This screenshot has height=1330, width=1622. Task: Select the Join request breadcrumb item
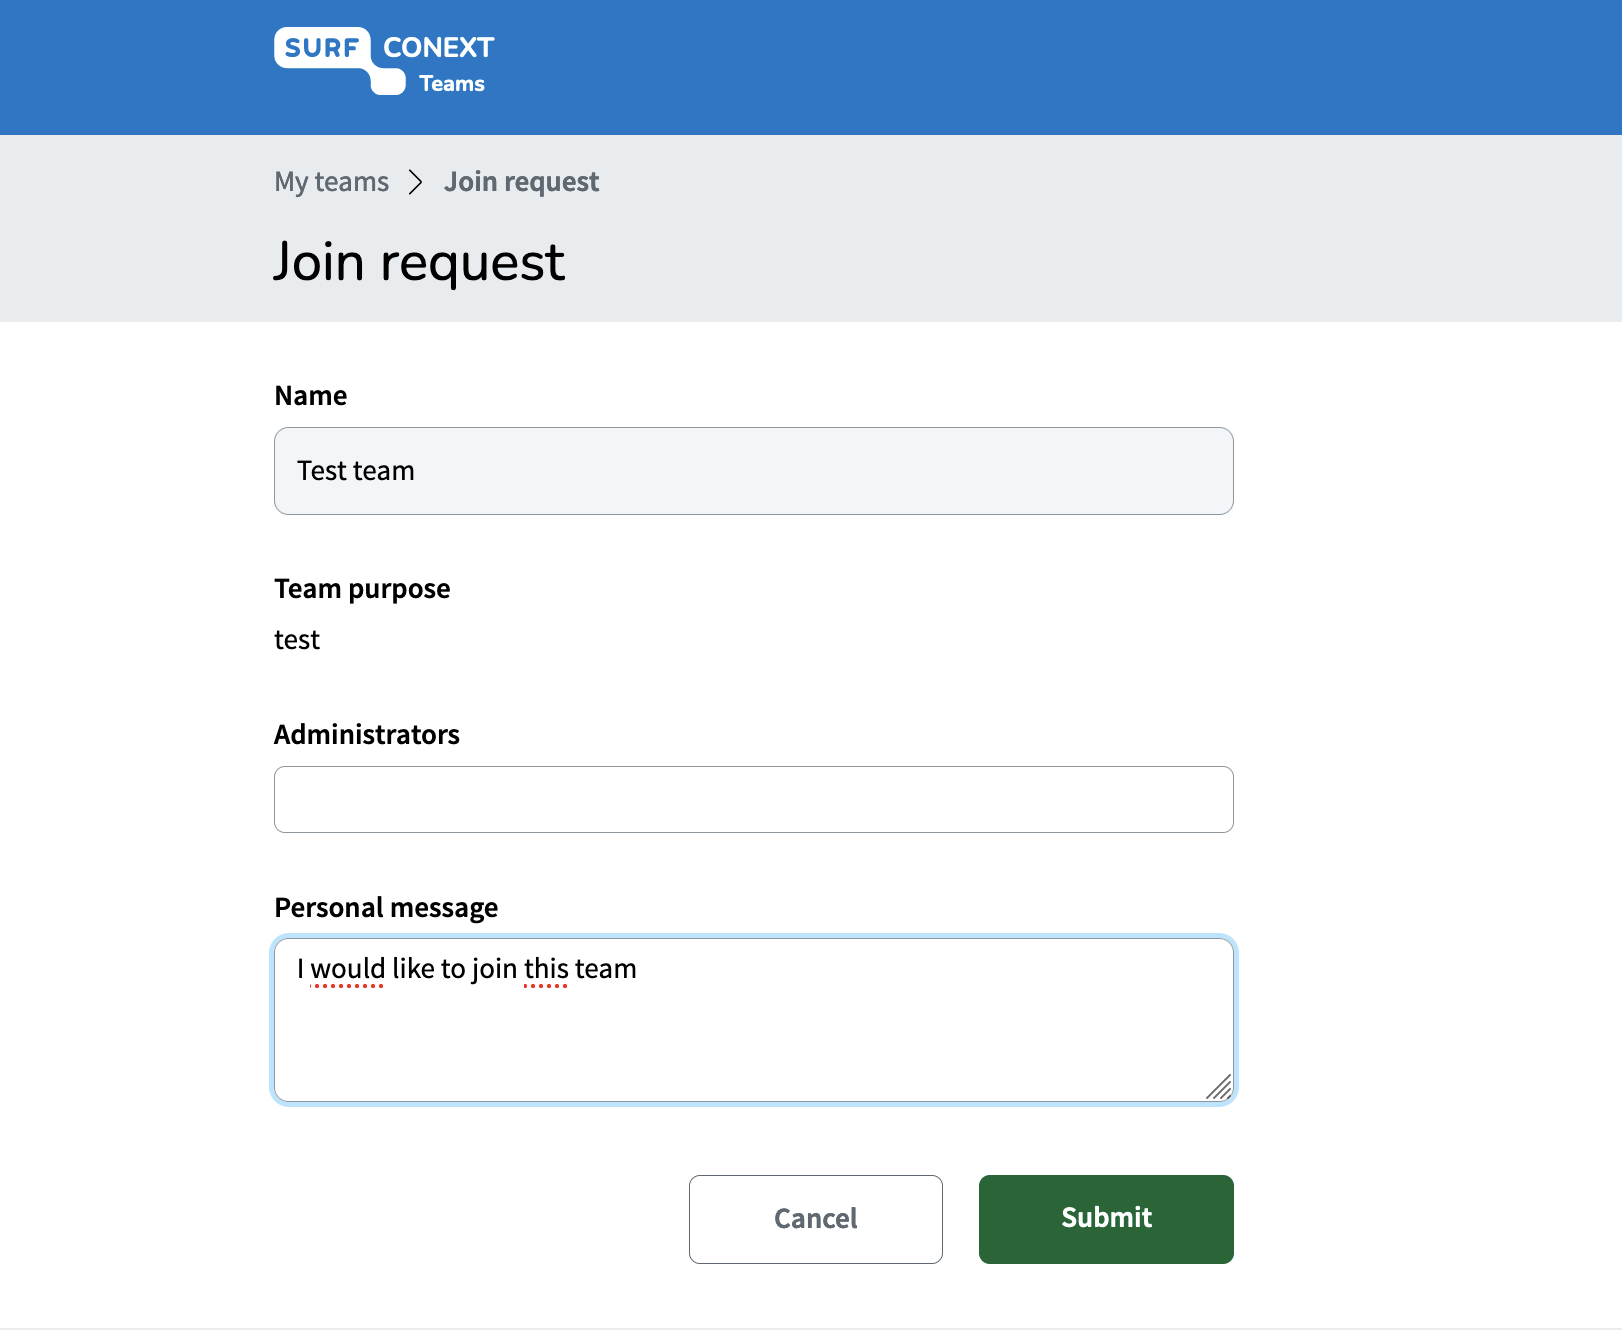click(x=522, y=182)
